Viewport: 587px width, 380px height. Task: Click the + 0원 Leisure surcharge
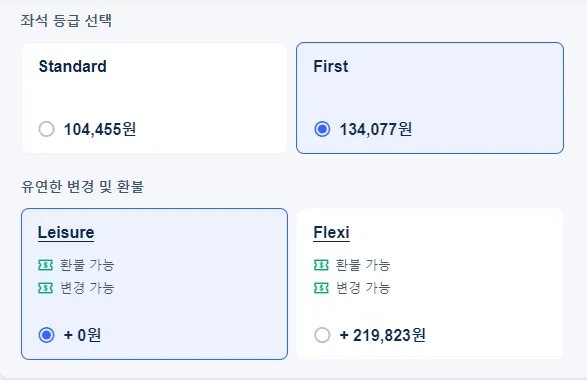point(82,335)
